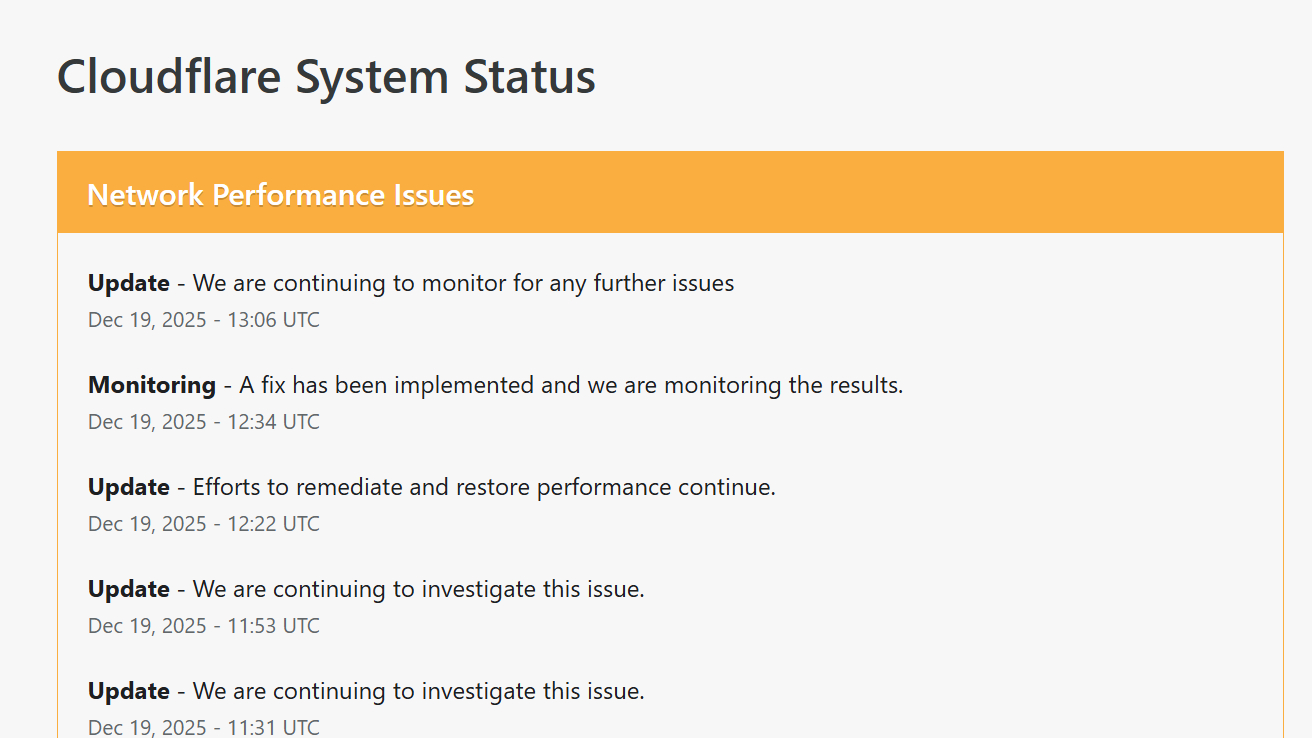1312x738 pixels.
Task: Select the 'continuing to investigate' message above 11:31 timestamp
Action: tap(418, 691)
